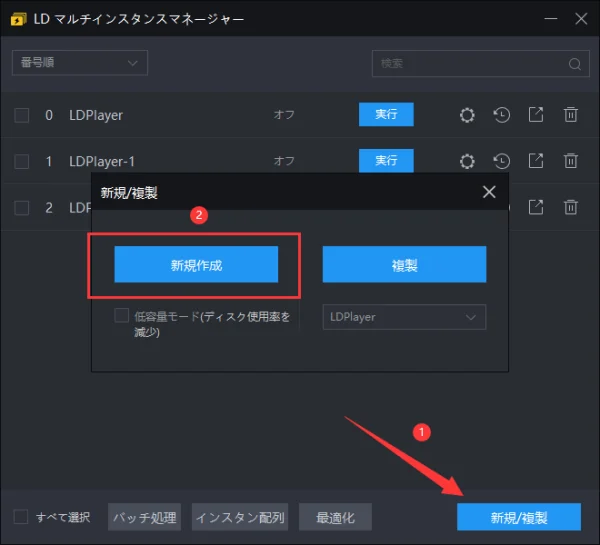Click the 新規/複製 bottom button
The image size is (600, 545).
519,517
